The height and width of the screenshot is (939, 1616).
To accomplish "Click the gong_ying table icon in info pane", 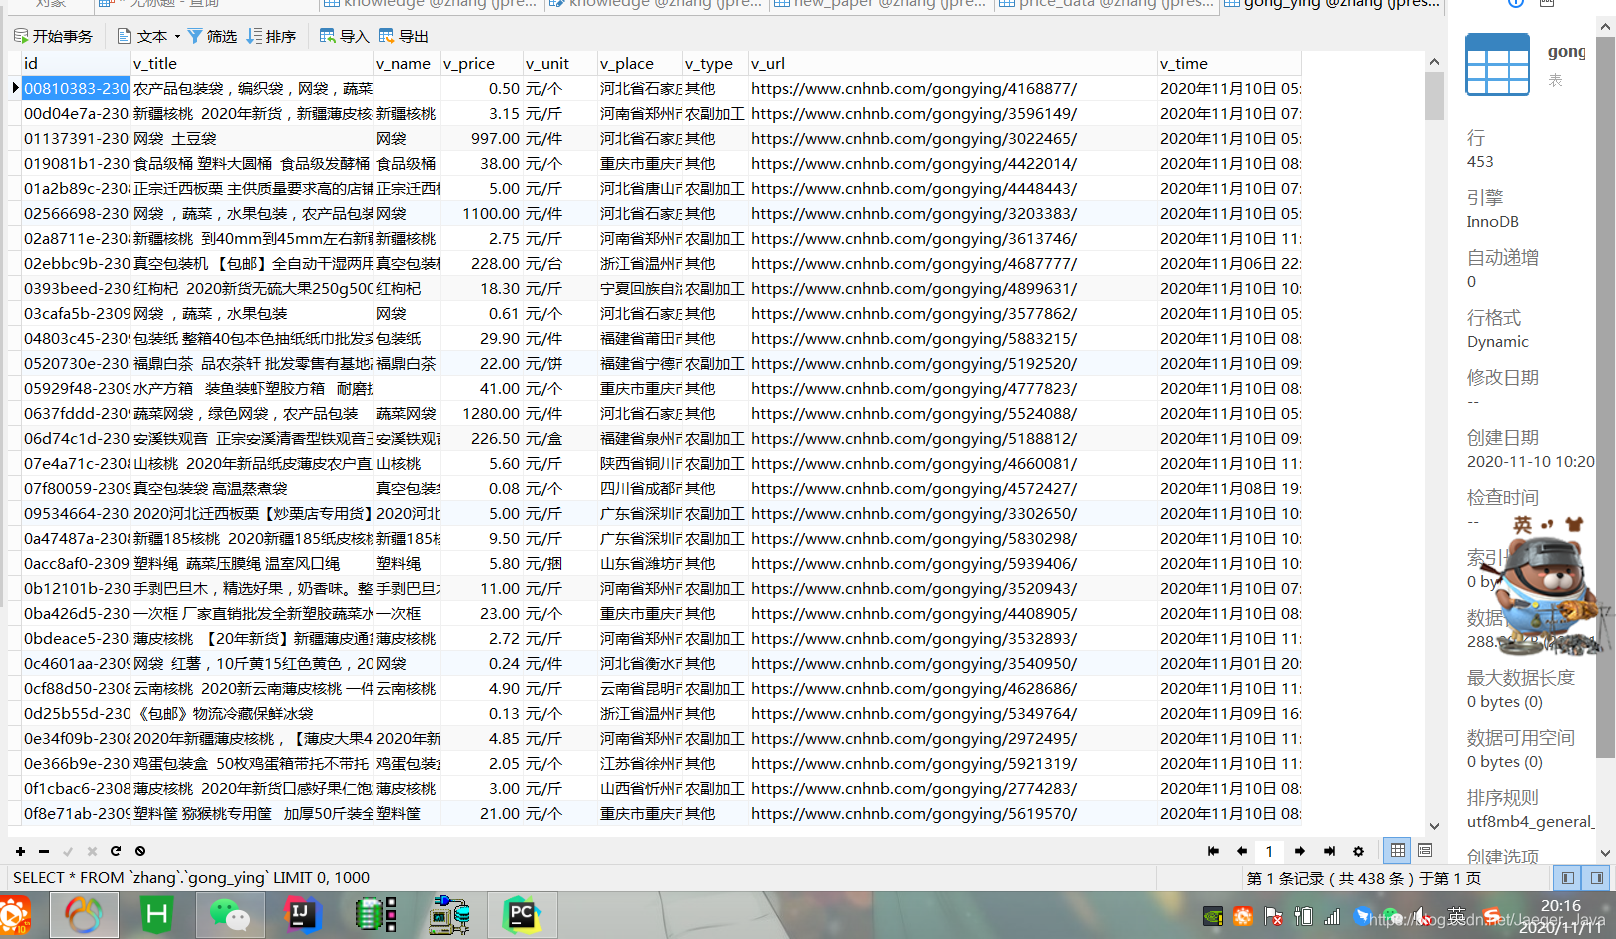I will pyautogui.click(x=1497, y=65).
